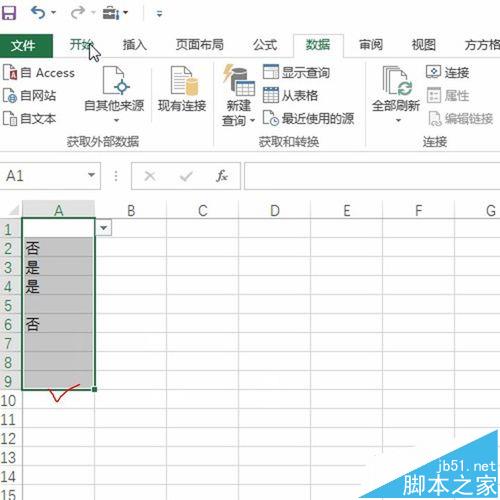Open cell A1 validation dropdown arrow
Viewport: 500px width, 500px height.
(104, 228)
